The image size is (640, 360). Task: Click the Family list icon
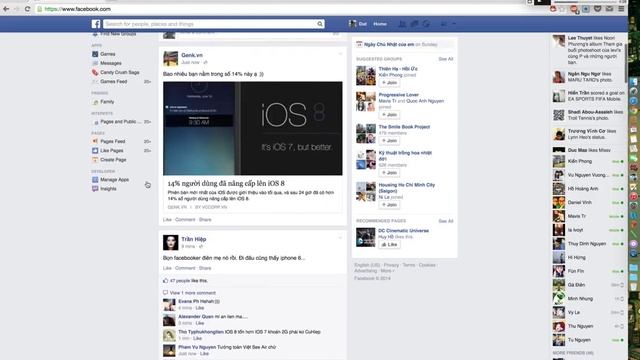point(95,102)
